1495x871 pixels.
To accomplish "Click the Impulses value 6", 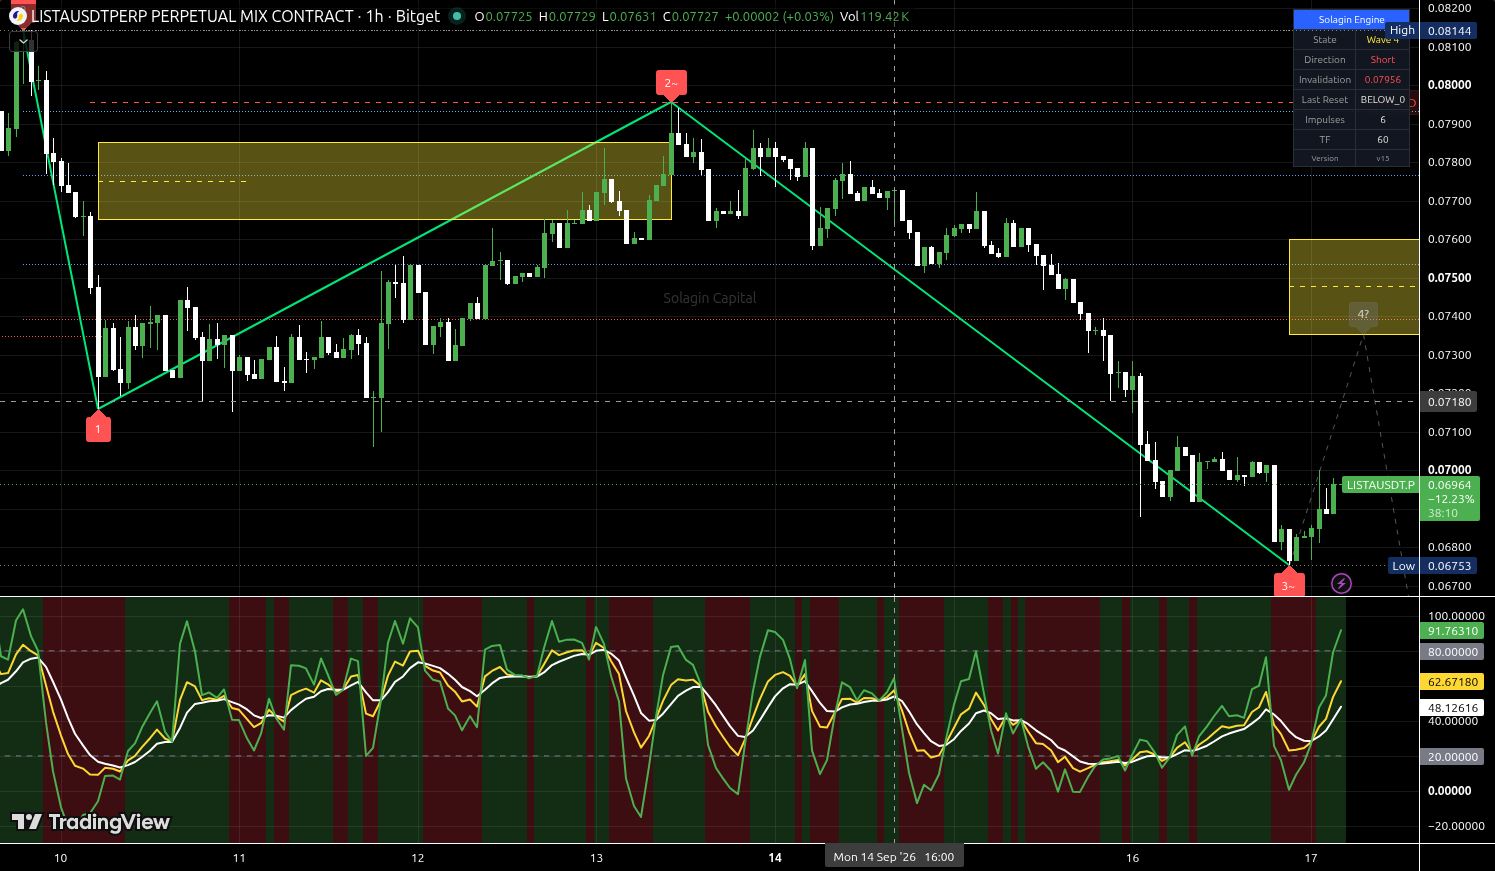I will (x=1383, y=120).
